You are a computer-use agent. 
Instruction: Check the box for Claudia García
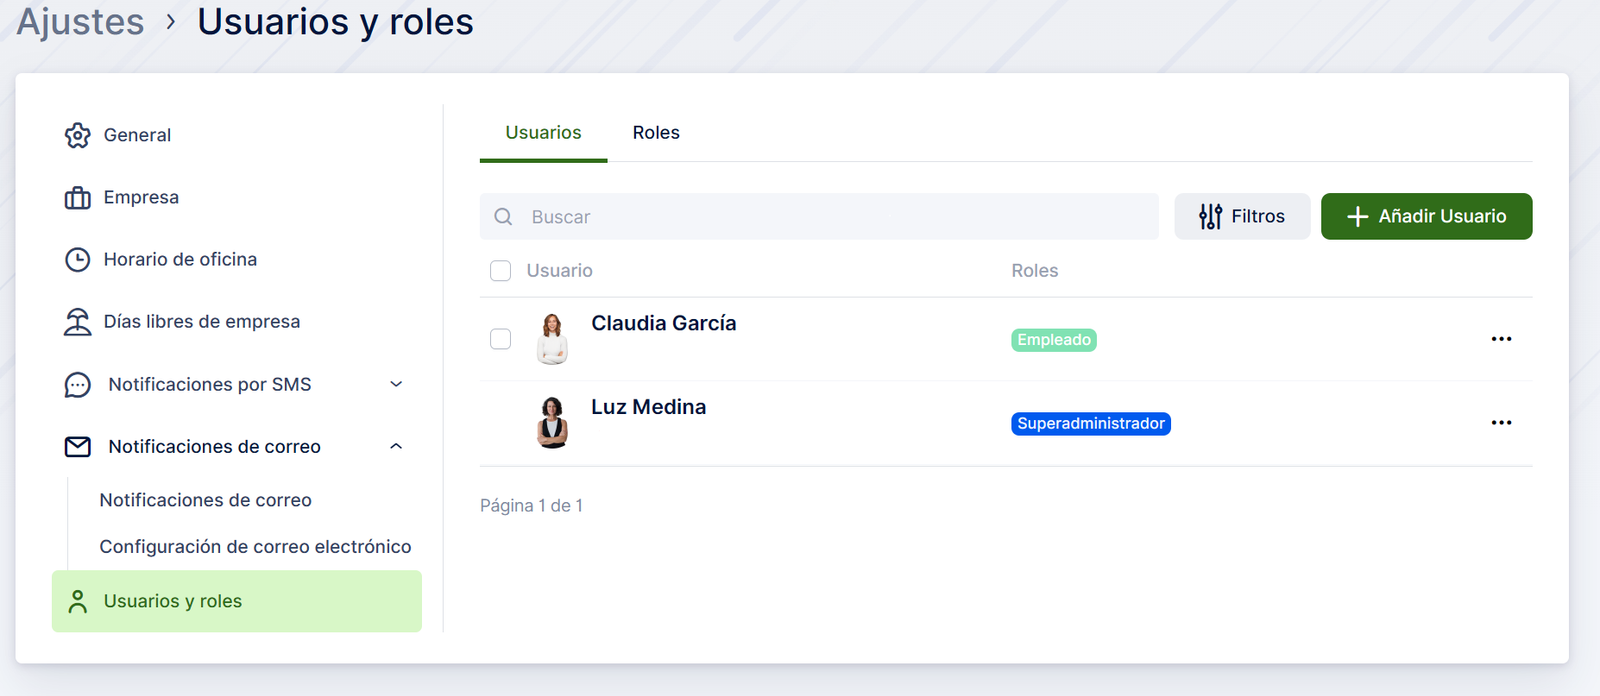coord(501,339)
